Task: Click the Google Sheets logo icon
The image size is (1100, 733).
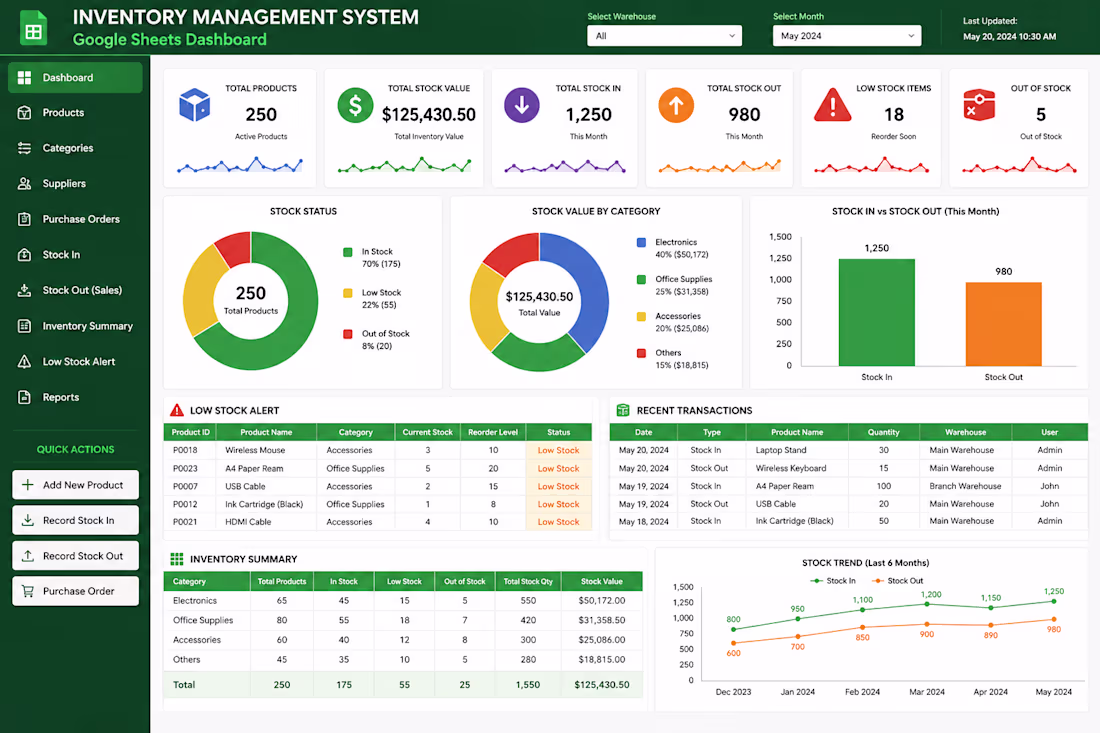Action: click(33, 29)
